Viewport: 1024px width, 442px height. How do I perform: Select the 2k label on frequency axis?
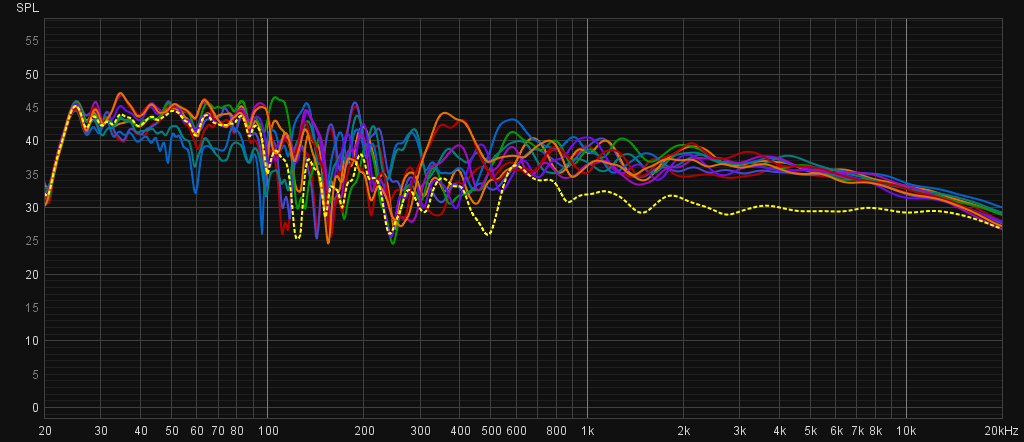tap(684, 431)
